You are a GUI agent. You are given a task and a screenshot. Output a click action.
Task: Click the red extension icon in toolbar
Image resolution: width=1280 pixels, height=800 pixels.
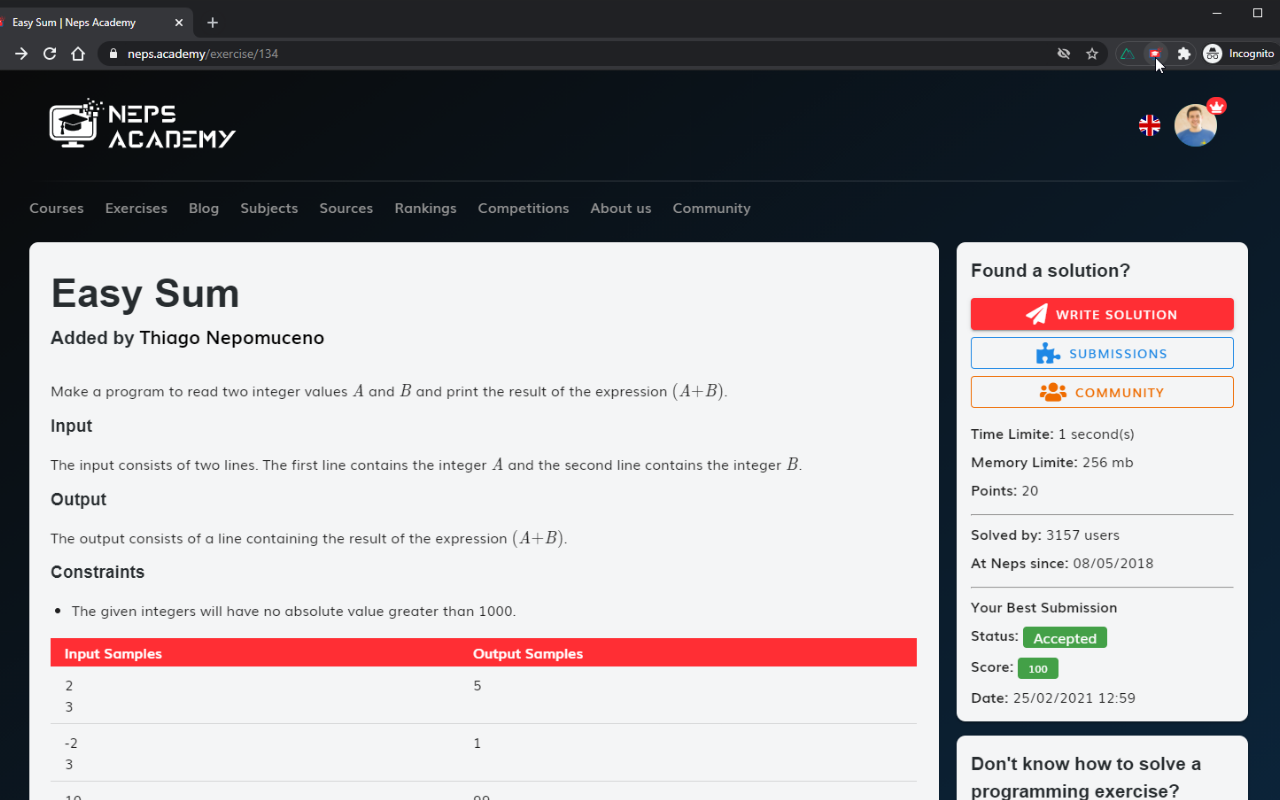click(1155, 54)
